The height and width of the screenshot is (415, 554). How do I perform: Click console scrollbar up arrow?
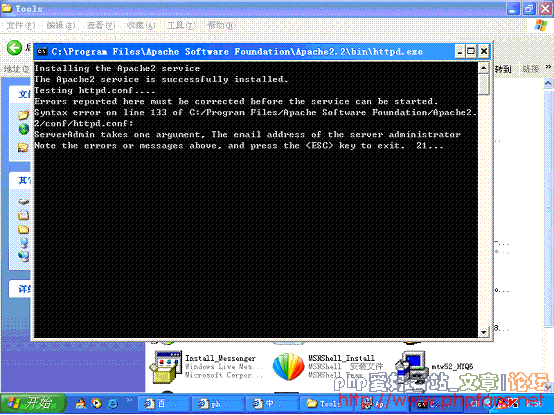(x=483, y=67)
